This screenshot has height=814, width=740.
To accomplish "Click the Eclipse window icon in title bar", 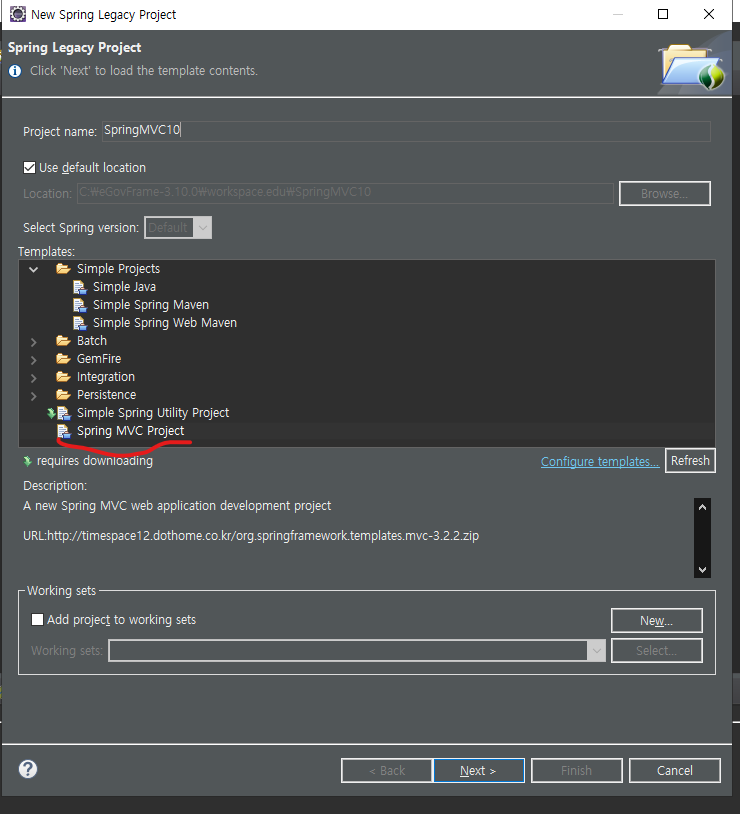I will click(18, 14).
